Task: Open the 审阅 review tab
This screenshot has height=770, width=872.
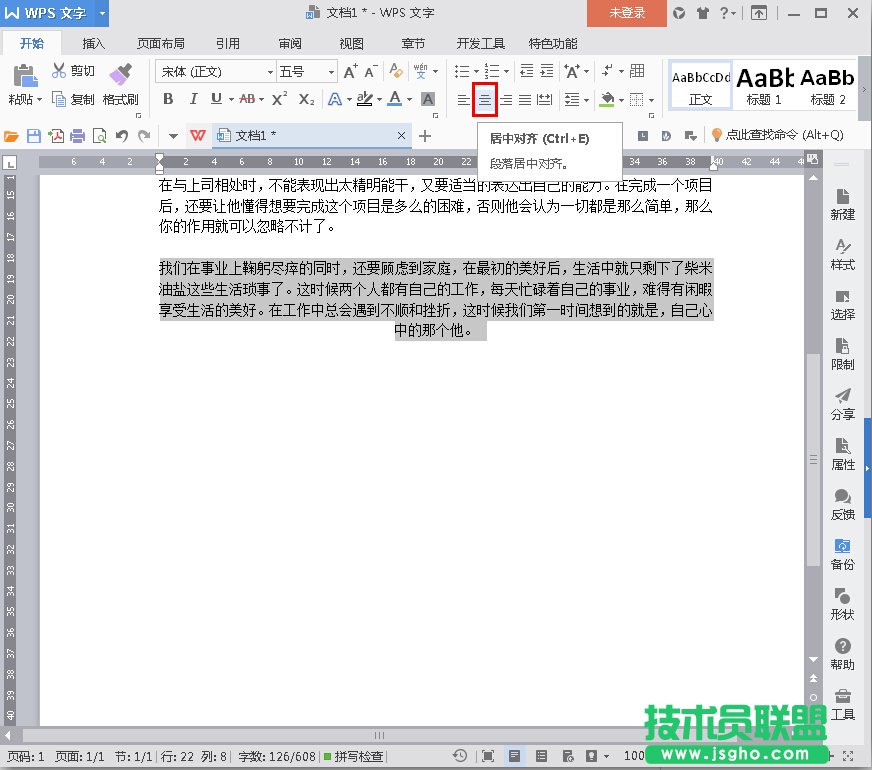Action: 290,44
